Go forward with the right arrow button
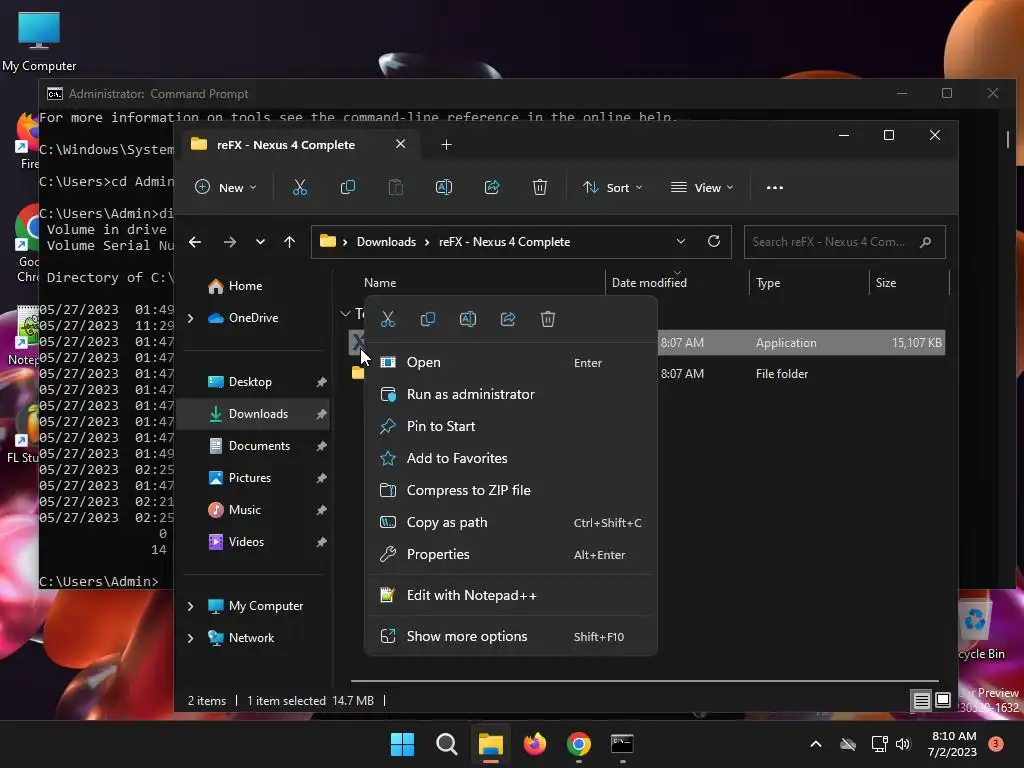The height and width of the screenshot is (768, 1024). [230, 242]
